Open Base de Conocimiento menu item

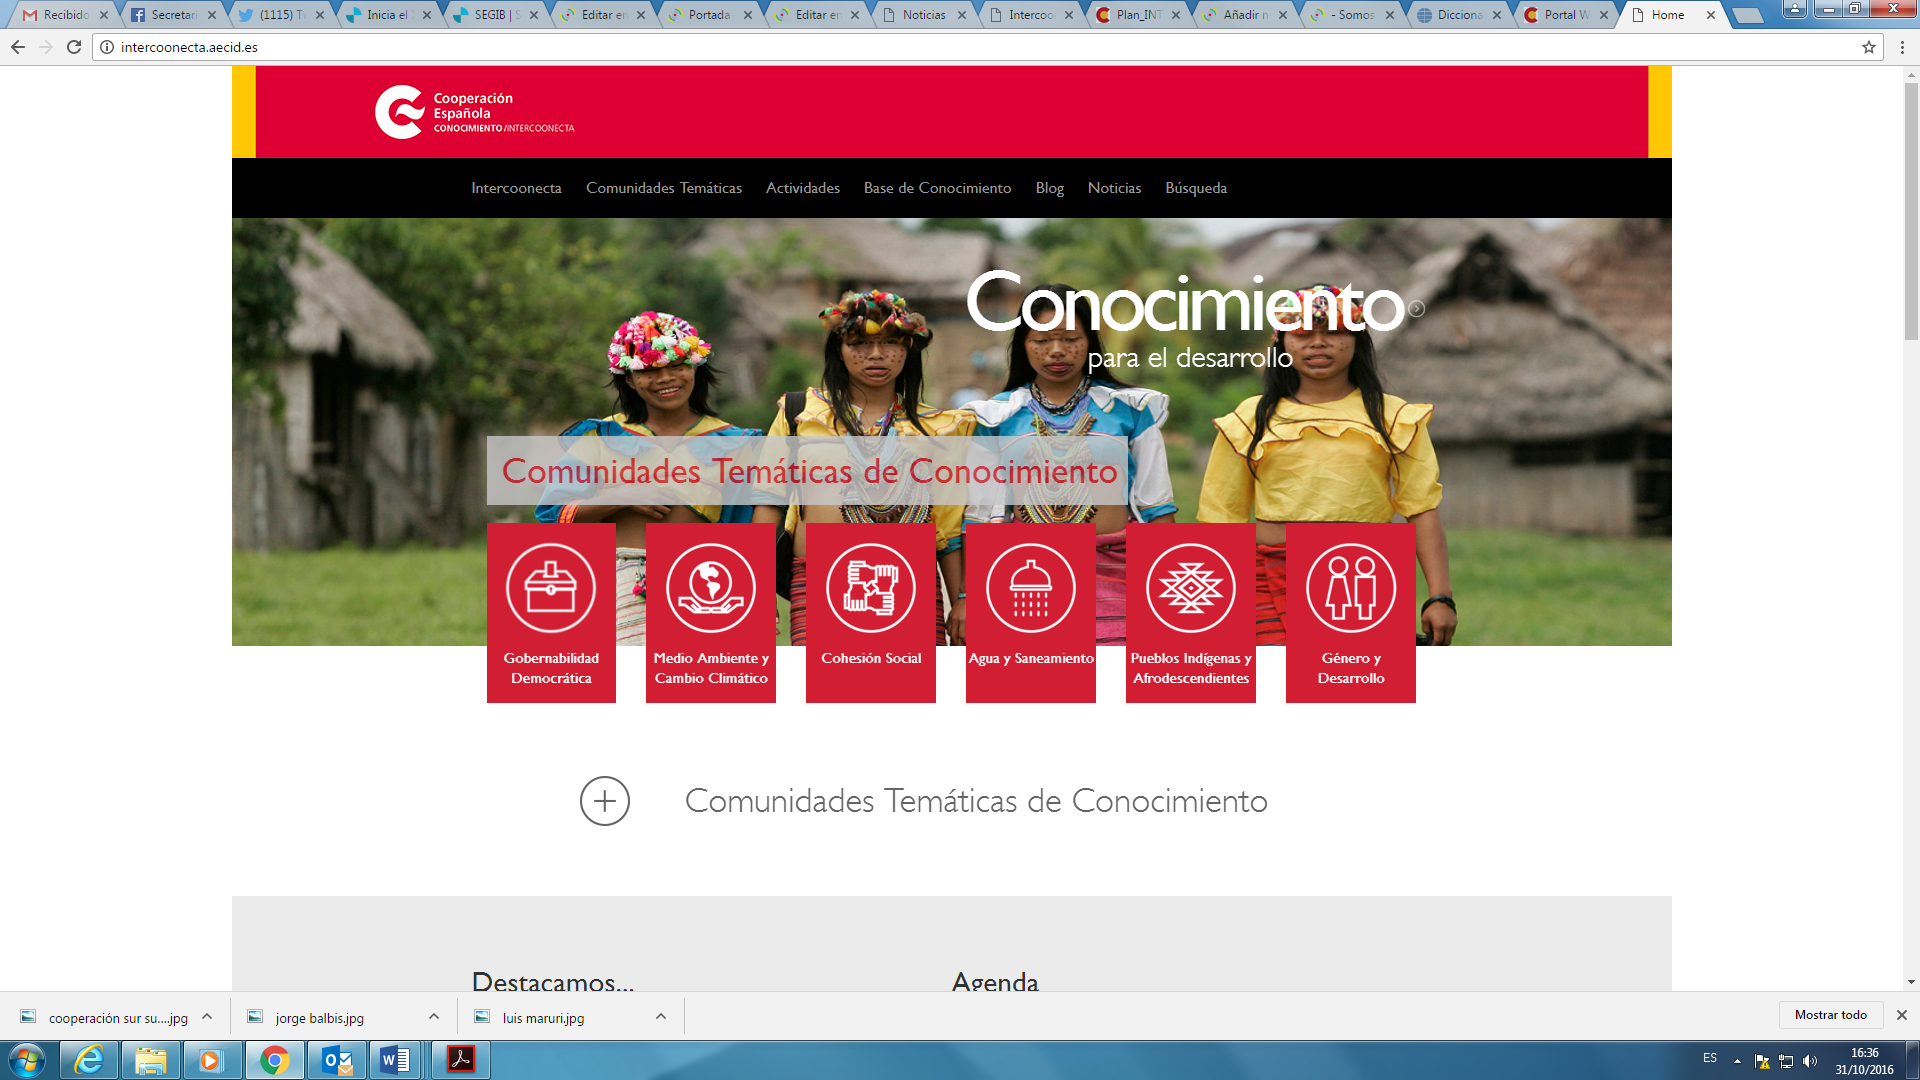coord(937,188)
